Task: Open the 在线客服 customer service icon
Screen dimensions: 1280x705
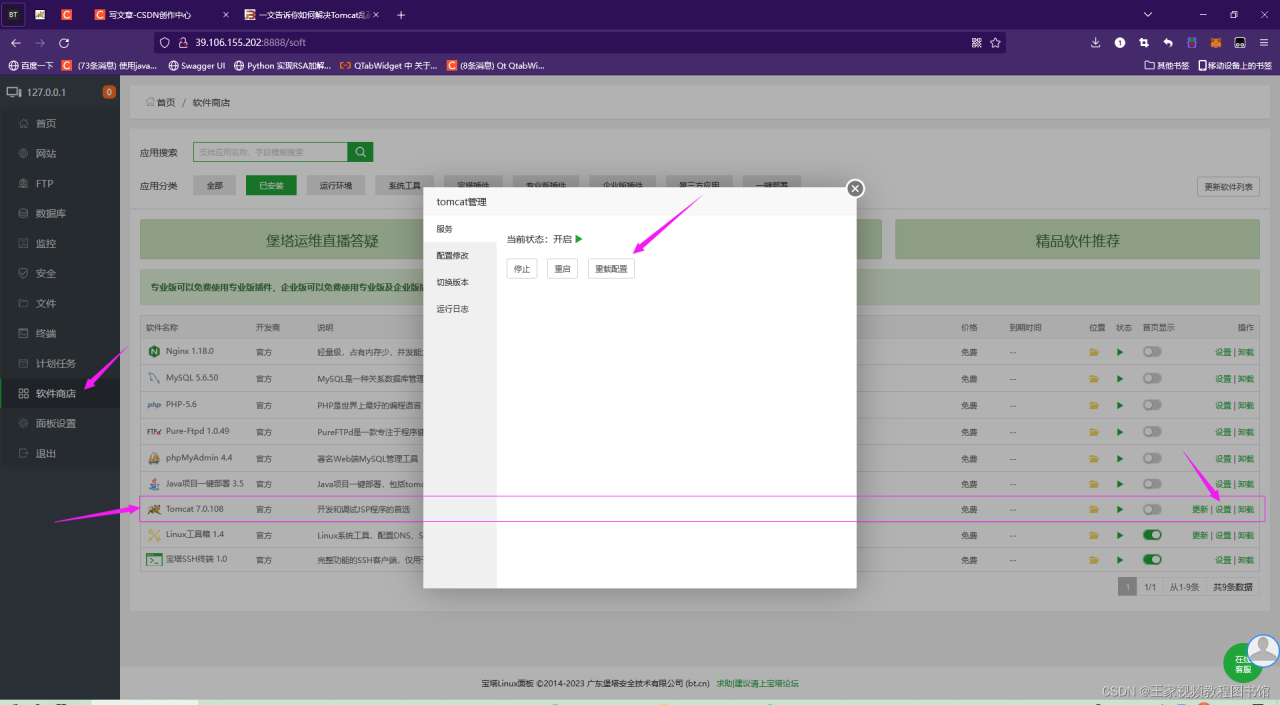Action: [1240, 662]
